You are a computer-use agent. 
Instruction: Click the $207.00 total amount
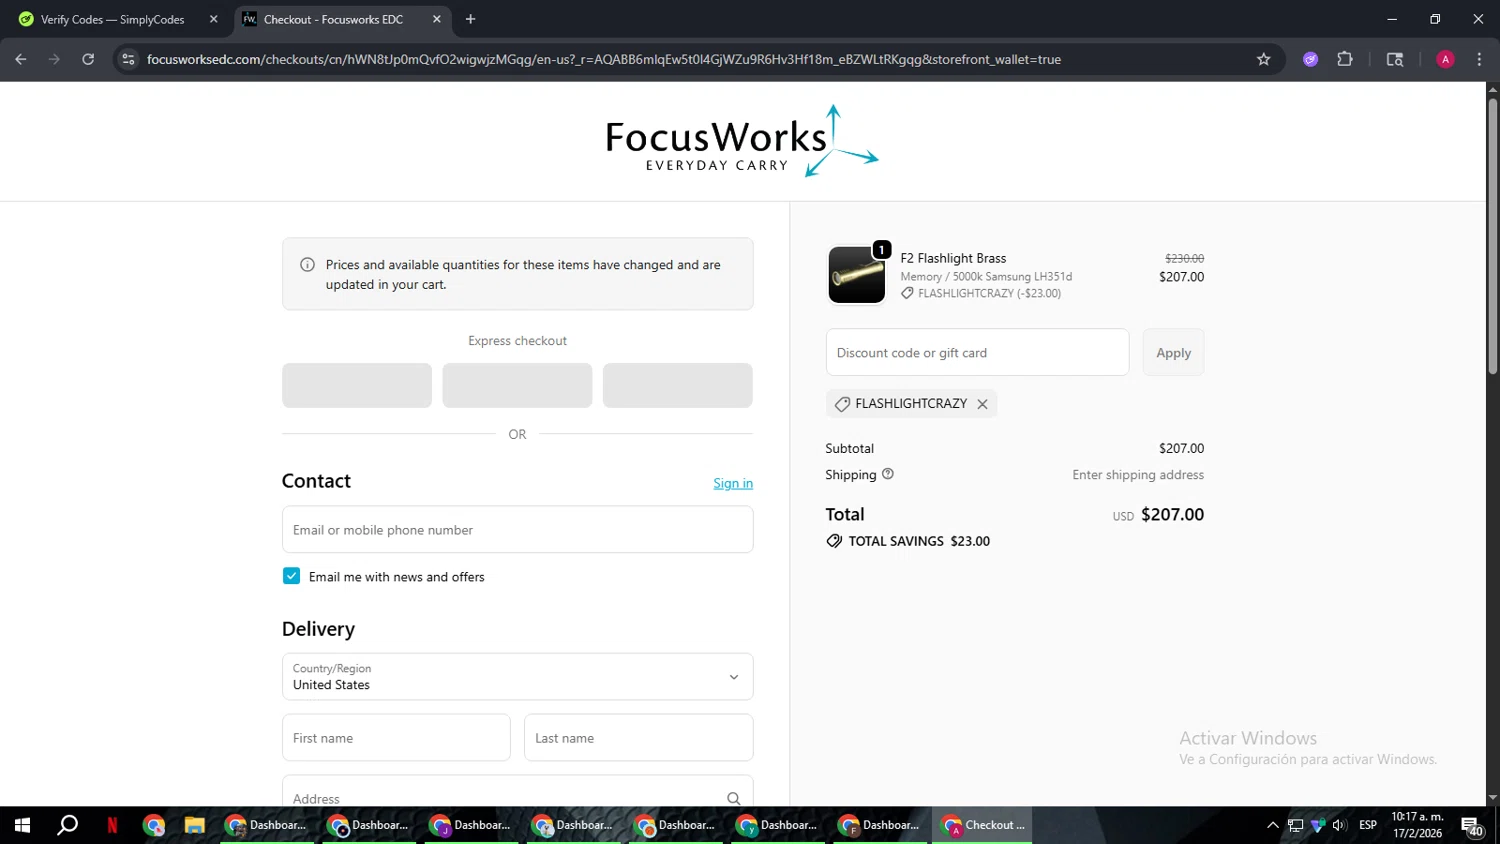coord(1172,514)
